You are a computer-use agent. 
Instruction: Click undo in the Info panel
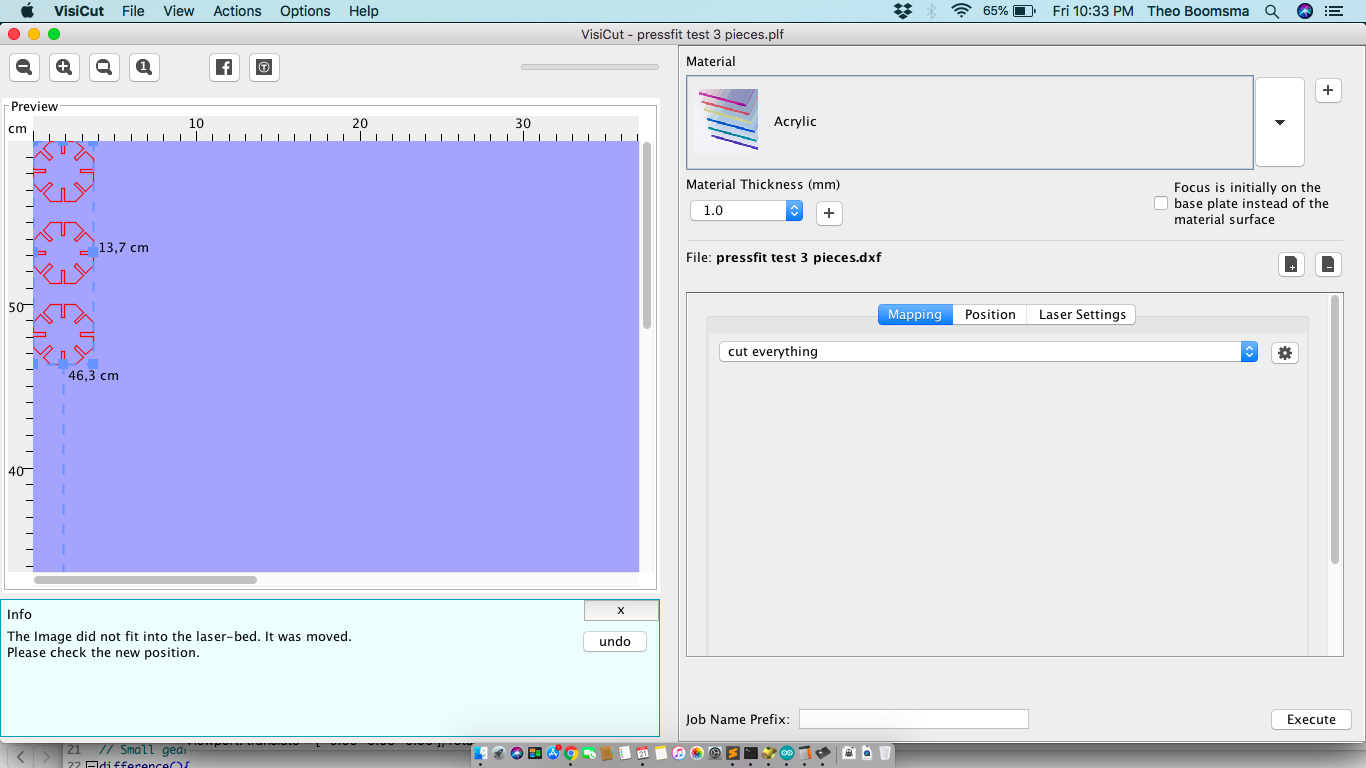tap(615, 642)
